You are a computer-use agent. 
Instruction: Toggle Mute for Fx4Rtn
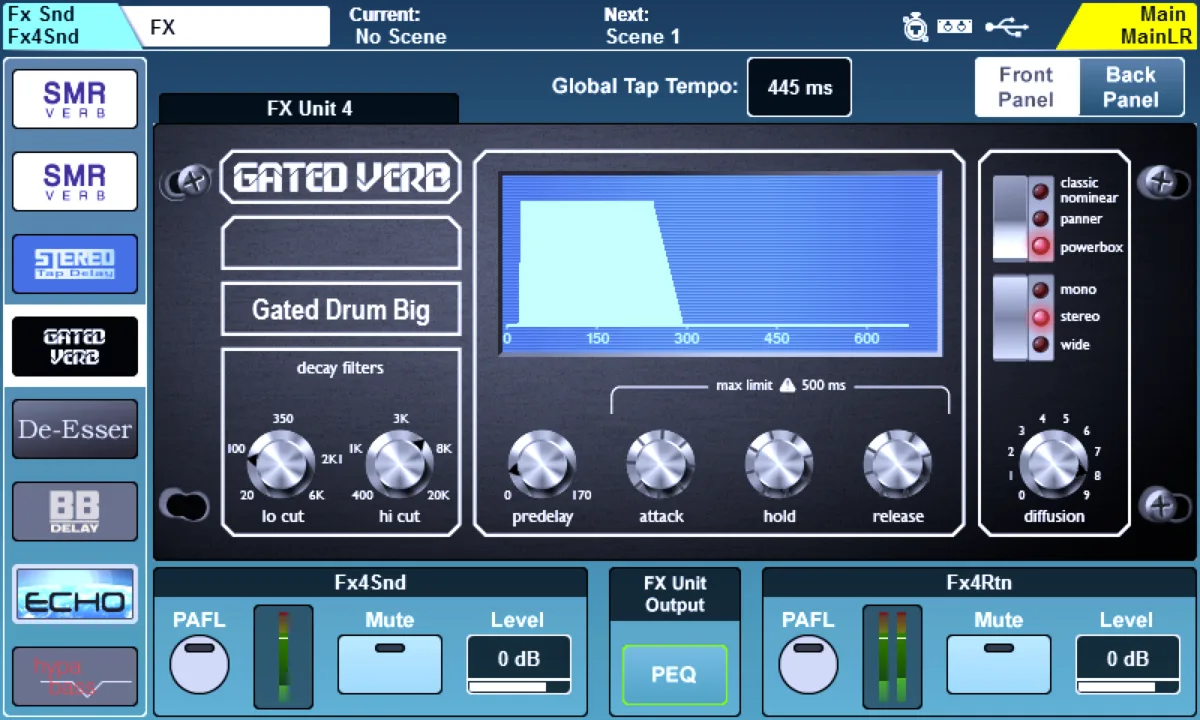[x=998, y=664]
